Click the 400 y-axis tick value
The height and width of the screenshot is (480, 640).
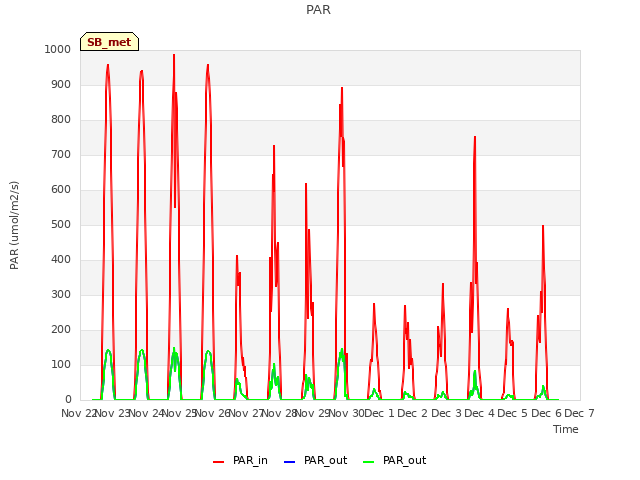pos(61,260)
